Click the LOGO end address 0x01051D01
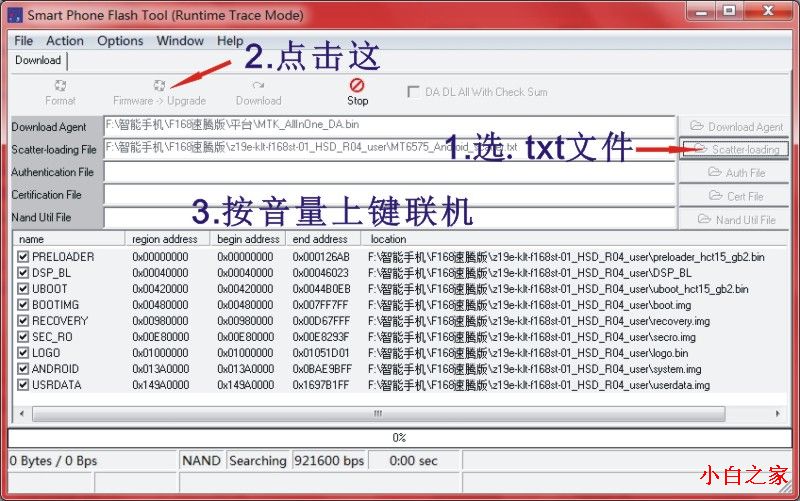This screenshot has height=501, width=800. pos(321,353)
